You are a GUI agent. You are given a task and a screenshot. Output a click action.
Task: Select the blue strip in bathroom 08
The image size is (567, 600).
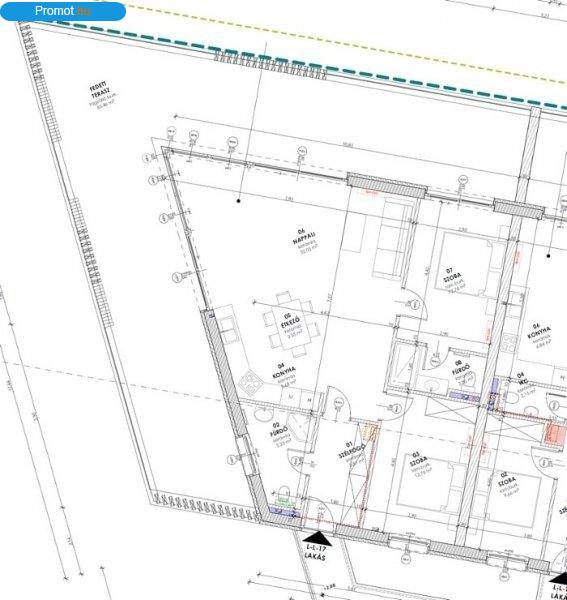pyautogui.click(x=464, y=396)
